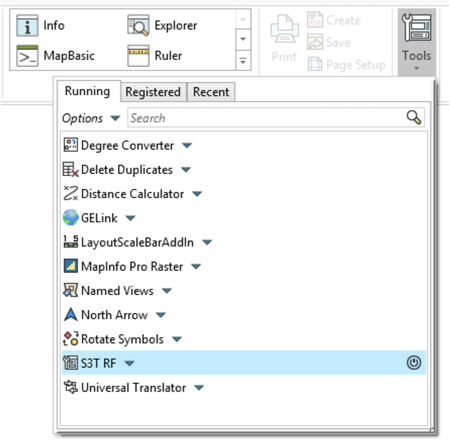Open the Rotate Symbols dropdown arrow
The width and height of the screenshot is (450, 440).
tap(177, 339)
